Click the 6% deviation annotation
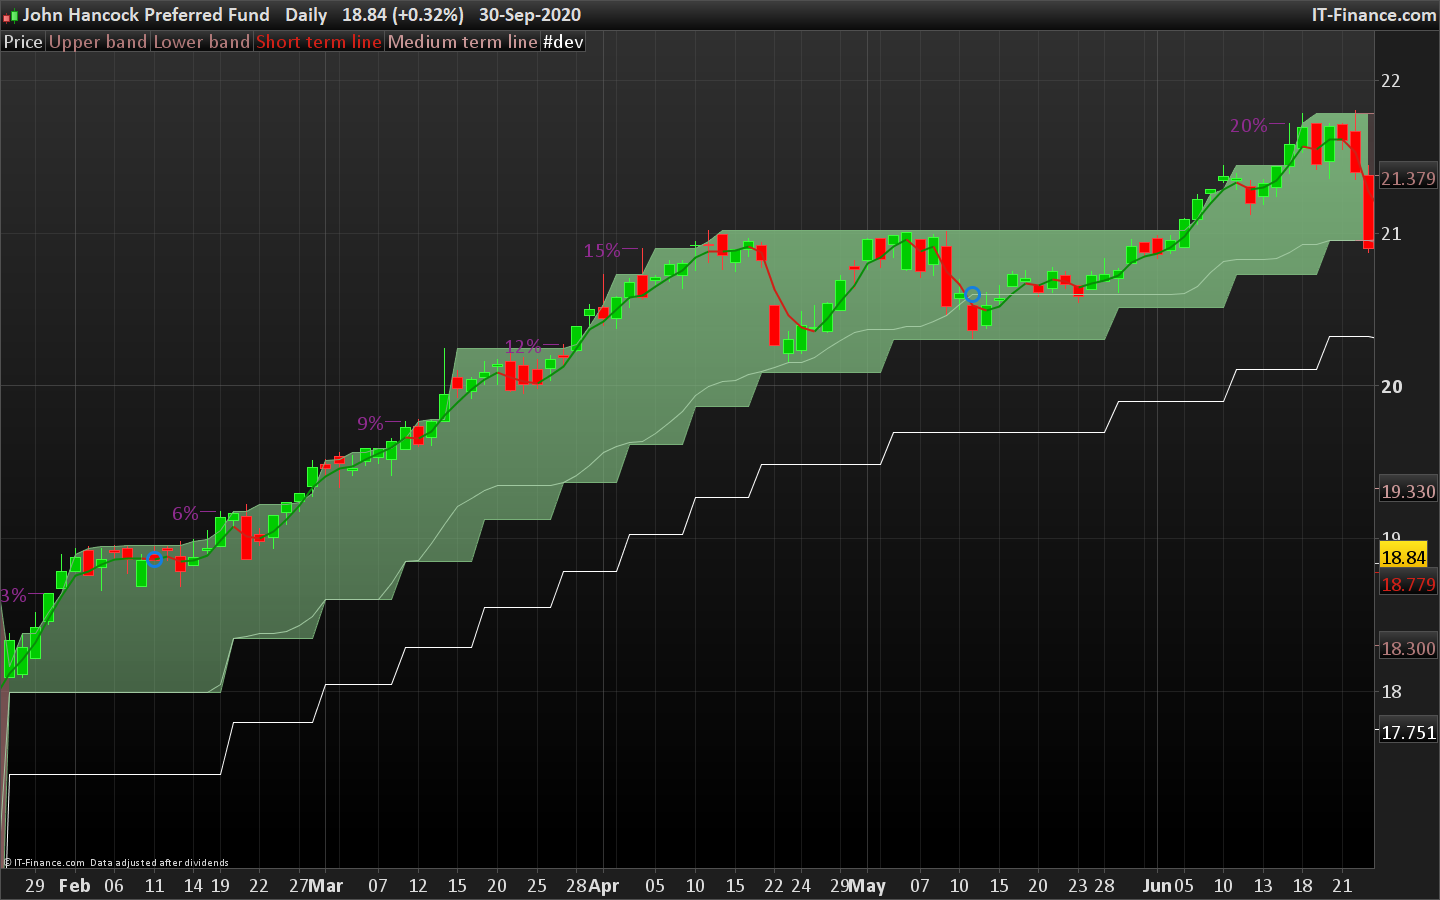1440x900 pixels. (x=185, y=514)
